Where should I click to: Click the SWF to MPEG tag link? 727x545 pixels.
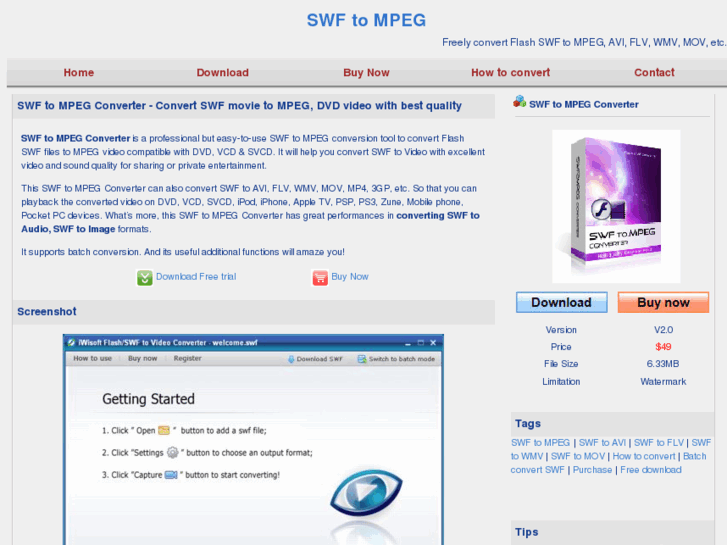click(x=540, y=442)
